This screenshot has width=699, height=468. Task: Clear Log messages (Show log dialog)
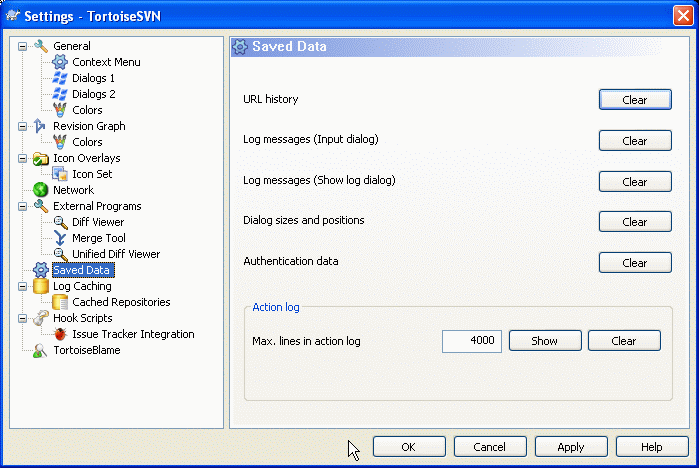[x=635, y=181]
